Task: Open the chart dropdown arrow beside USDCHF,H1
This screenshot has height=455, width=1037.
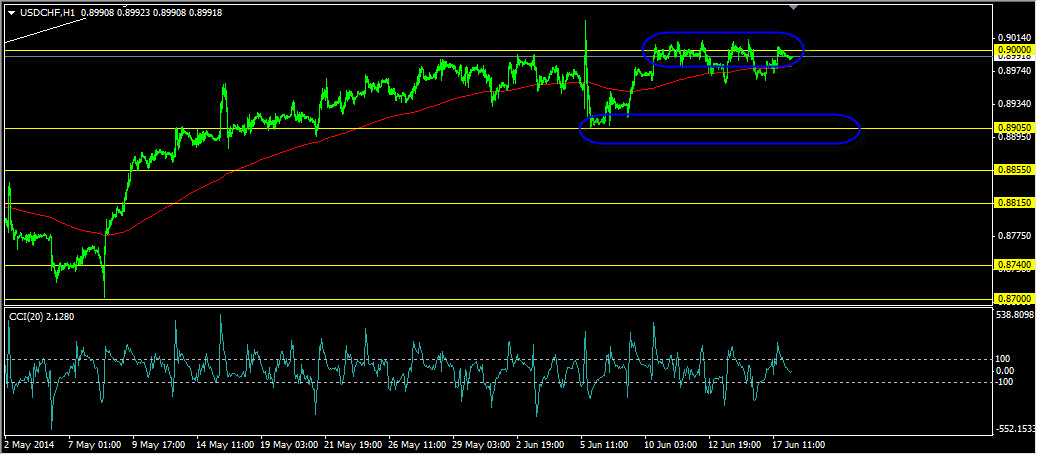Action: tap(11, 11)
